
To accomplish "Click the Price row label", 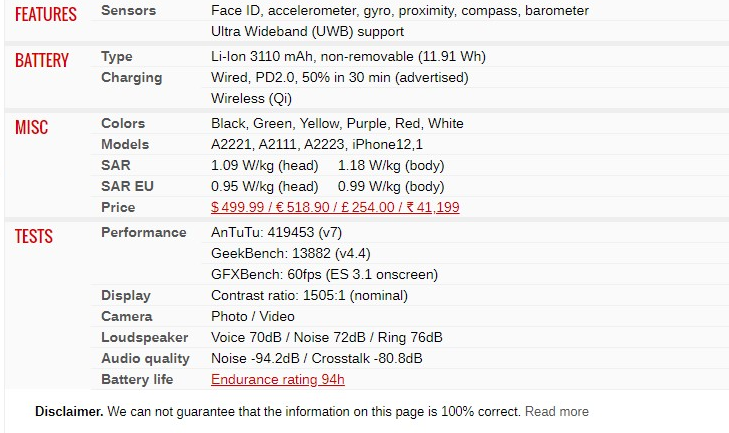I will [118, 207].
